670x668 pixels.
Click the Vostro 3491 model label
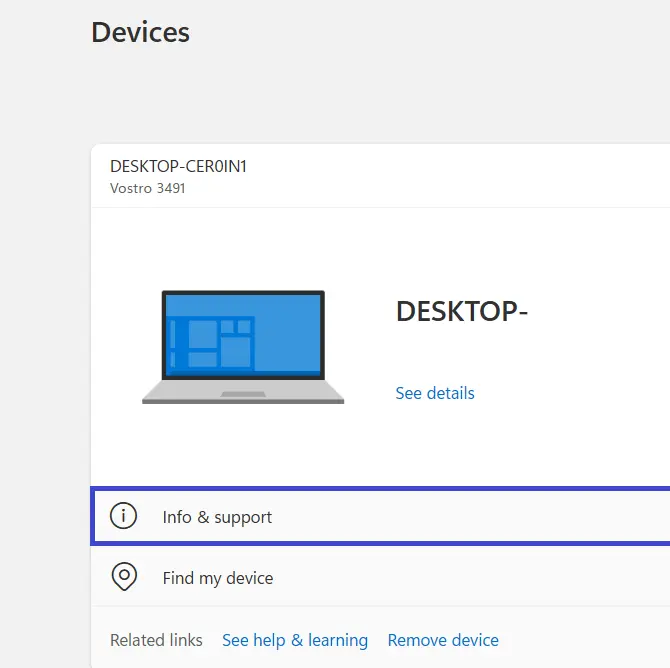147,188
